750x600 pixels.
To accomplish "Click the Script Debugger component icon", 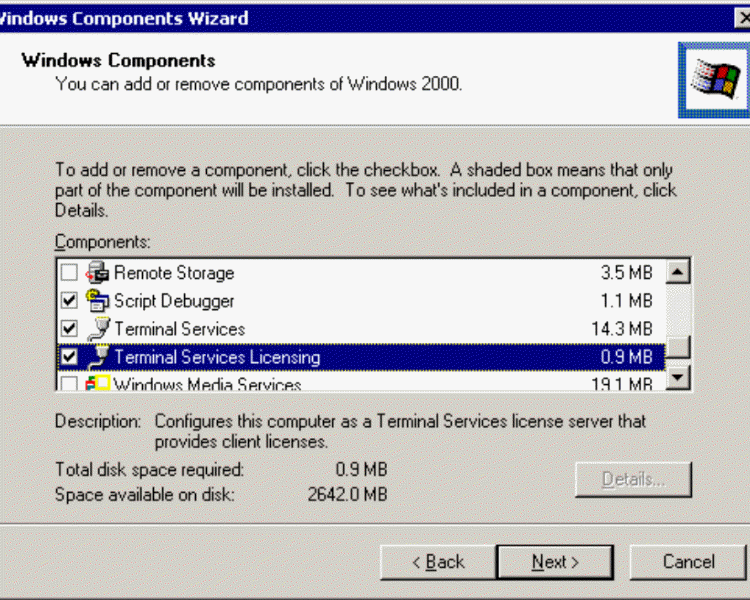I will click(98, 300).
